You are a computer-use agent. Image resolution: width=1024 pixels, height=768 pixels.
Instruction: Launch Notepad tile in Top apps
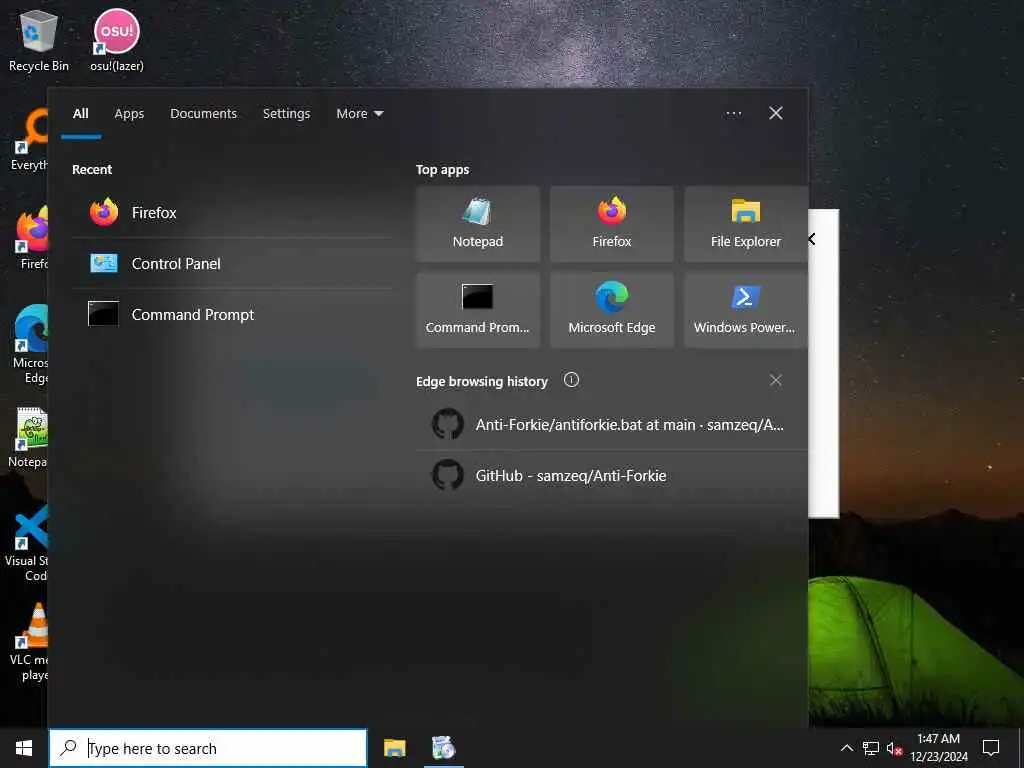[478, 224]
